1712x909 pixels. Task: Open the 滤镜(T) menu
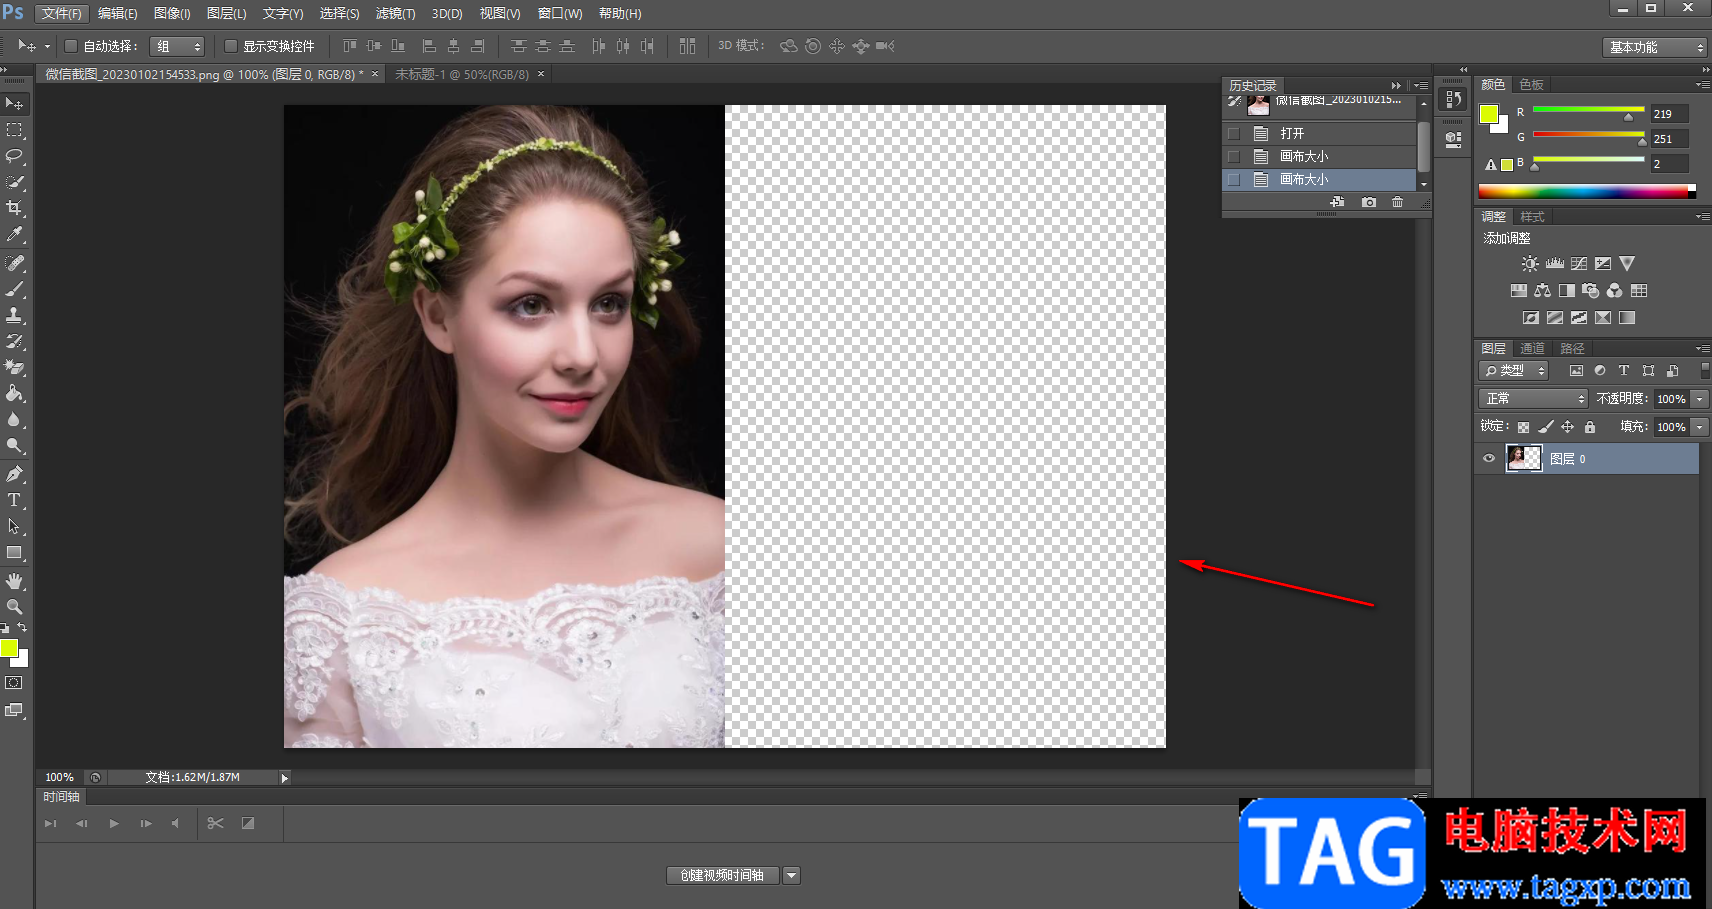pyautogui.click(x=395, y=13)
